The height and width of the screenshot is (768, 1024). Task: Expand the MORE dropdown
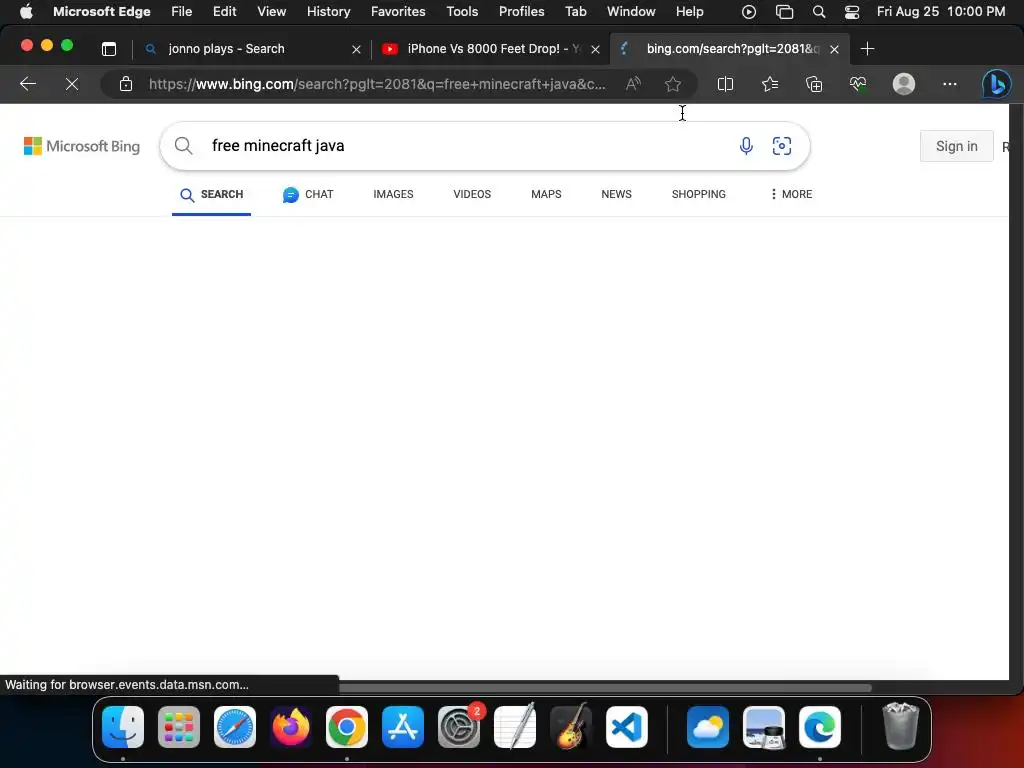792,195
